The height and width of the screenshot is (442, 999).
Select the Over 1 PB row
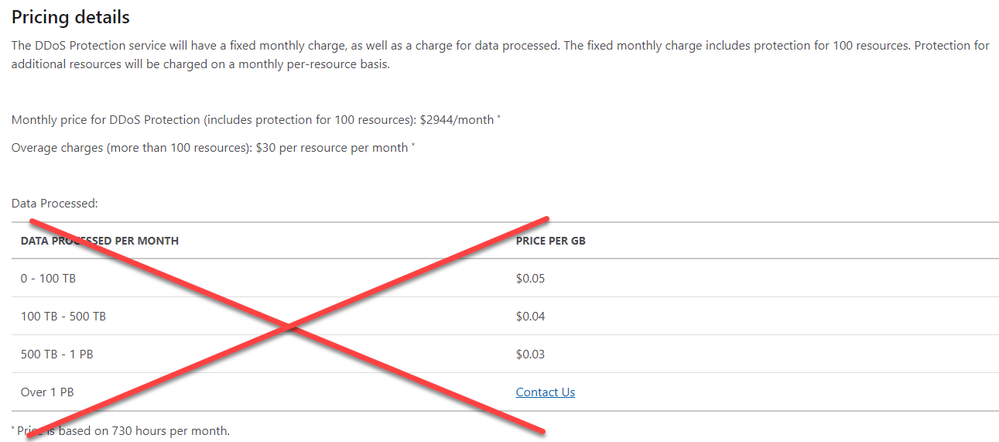(x=505, y=392)
